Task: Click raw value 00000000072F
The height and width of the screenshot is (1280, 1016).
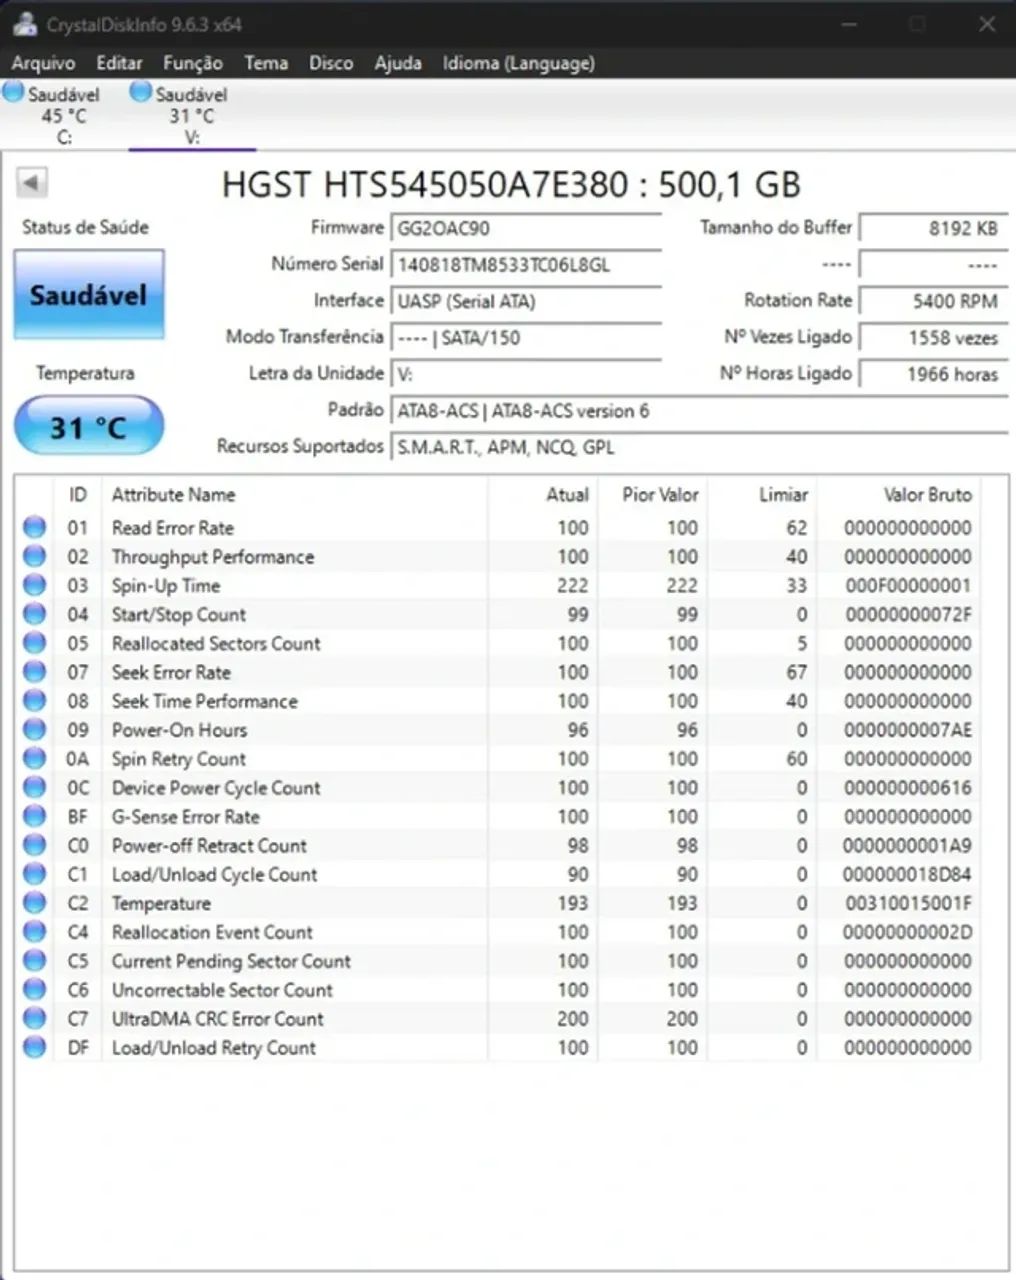Action: pos(908,615)
